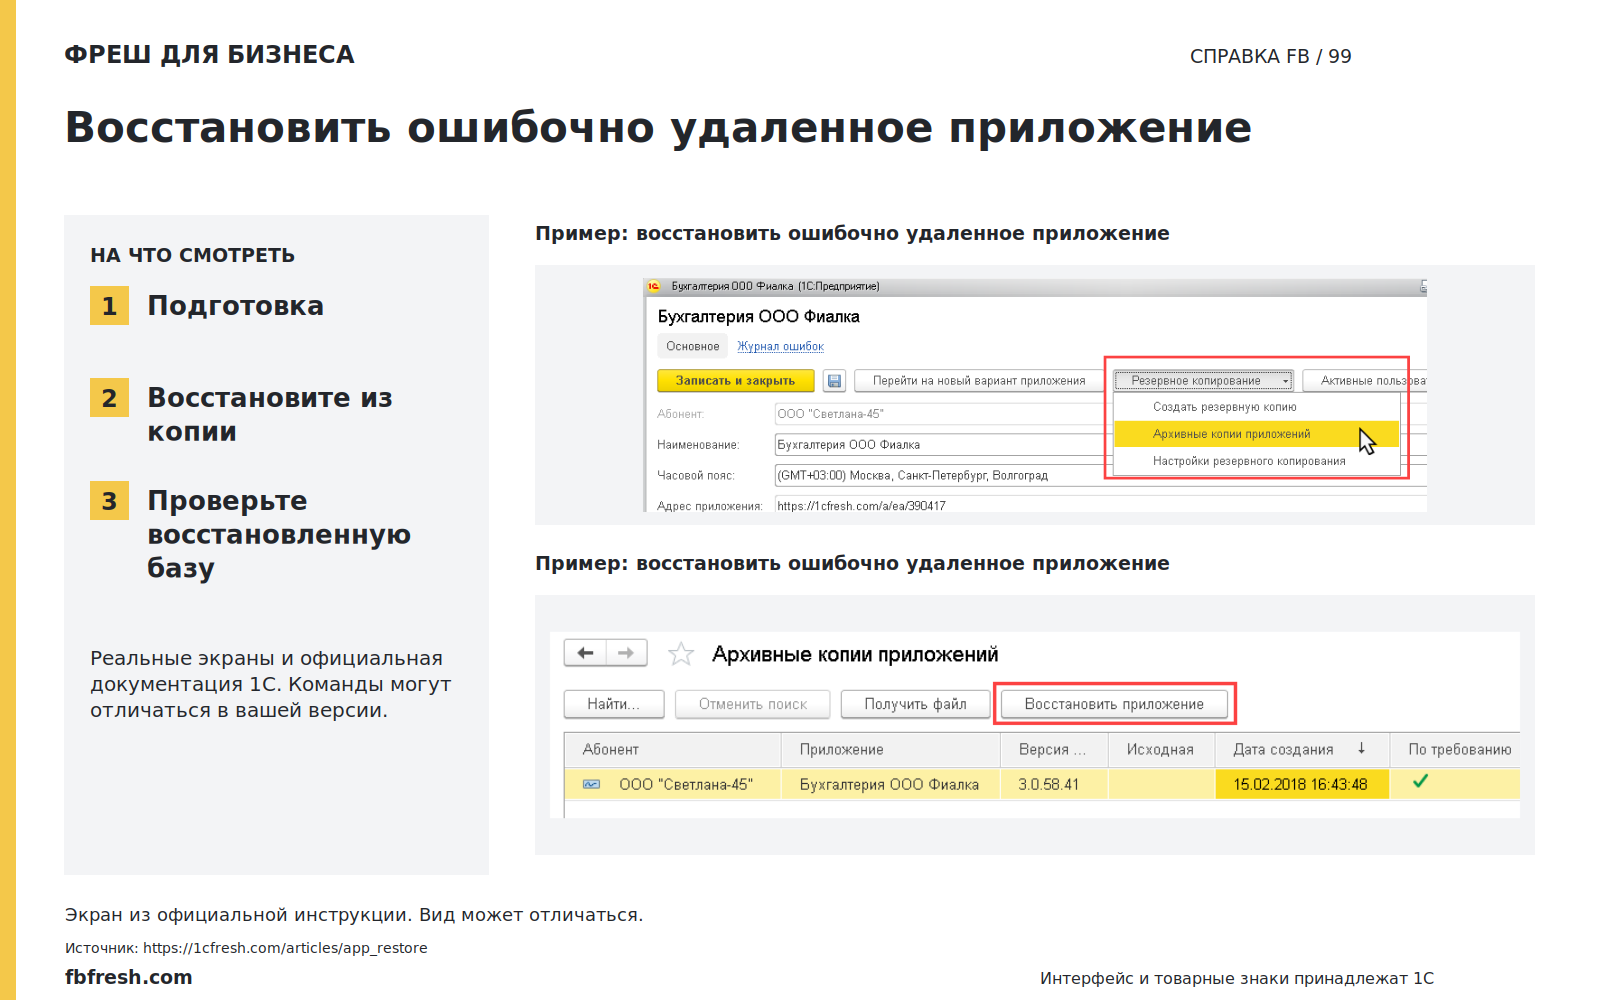The image size is (1600, 1000).
Task: Click the source URL 1cfresh.com/articles/app_restore
Action: click(285, 948)
